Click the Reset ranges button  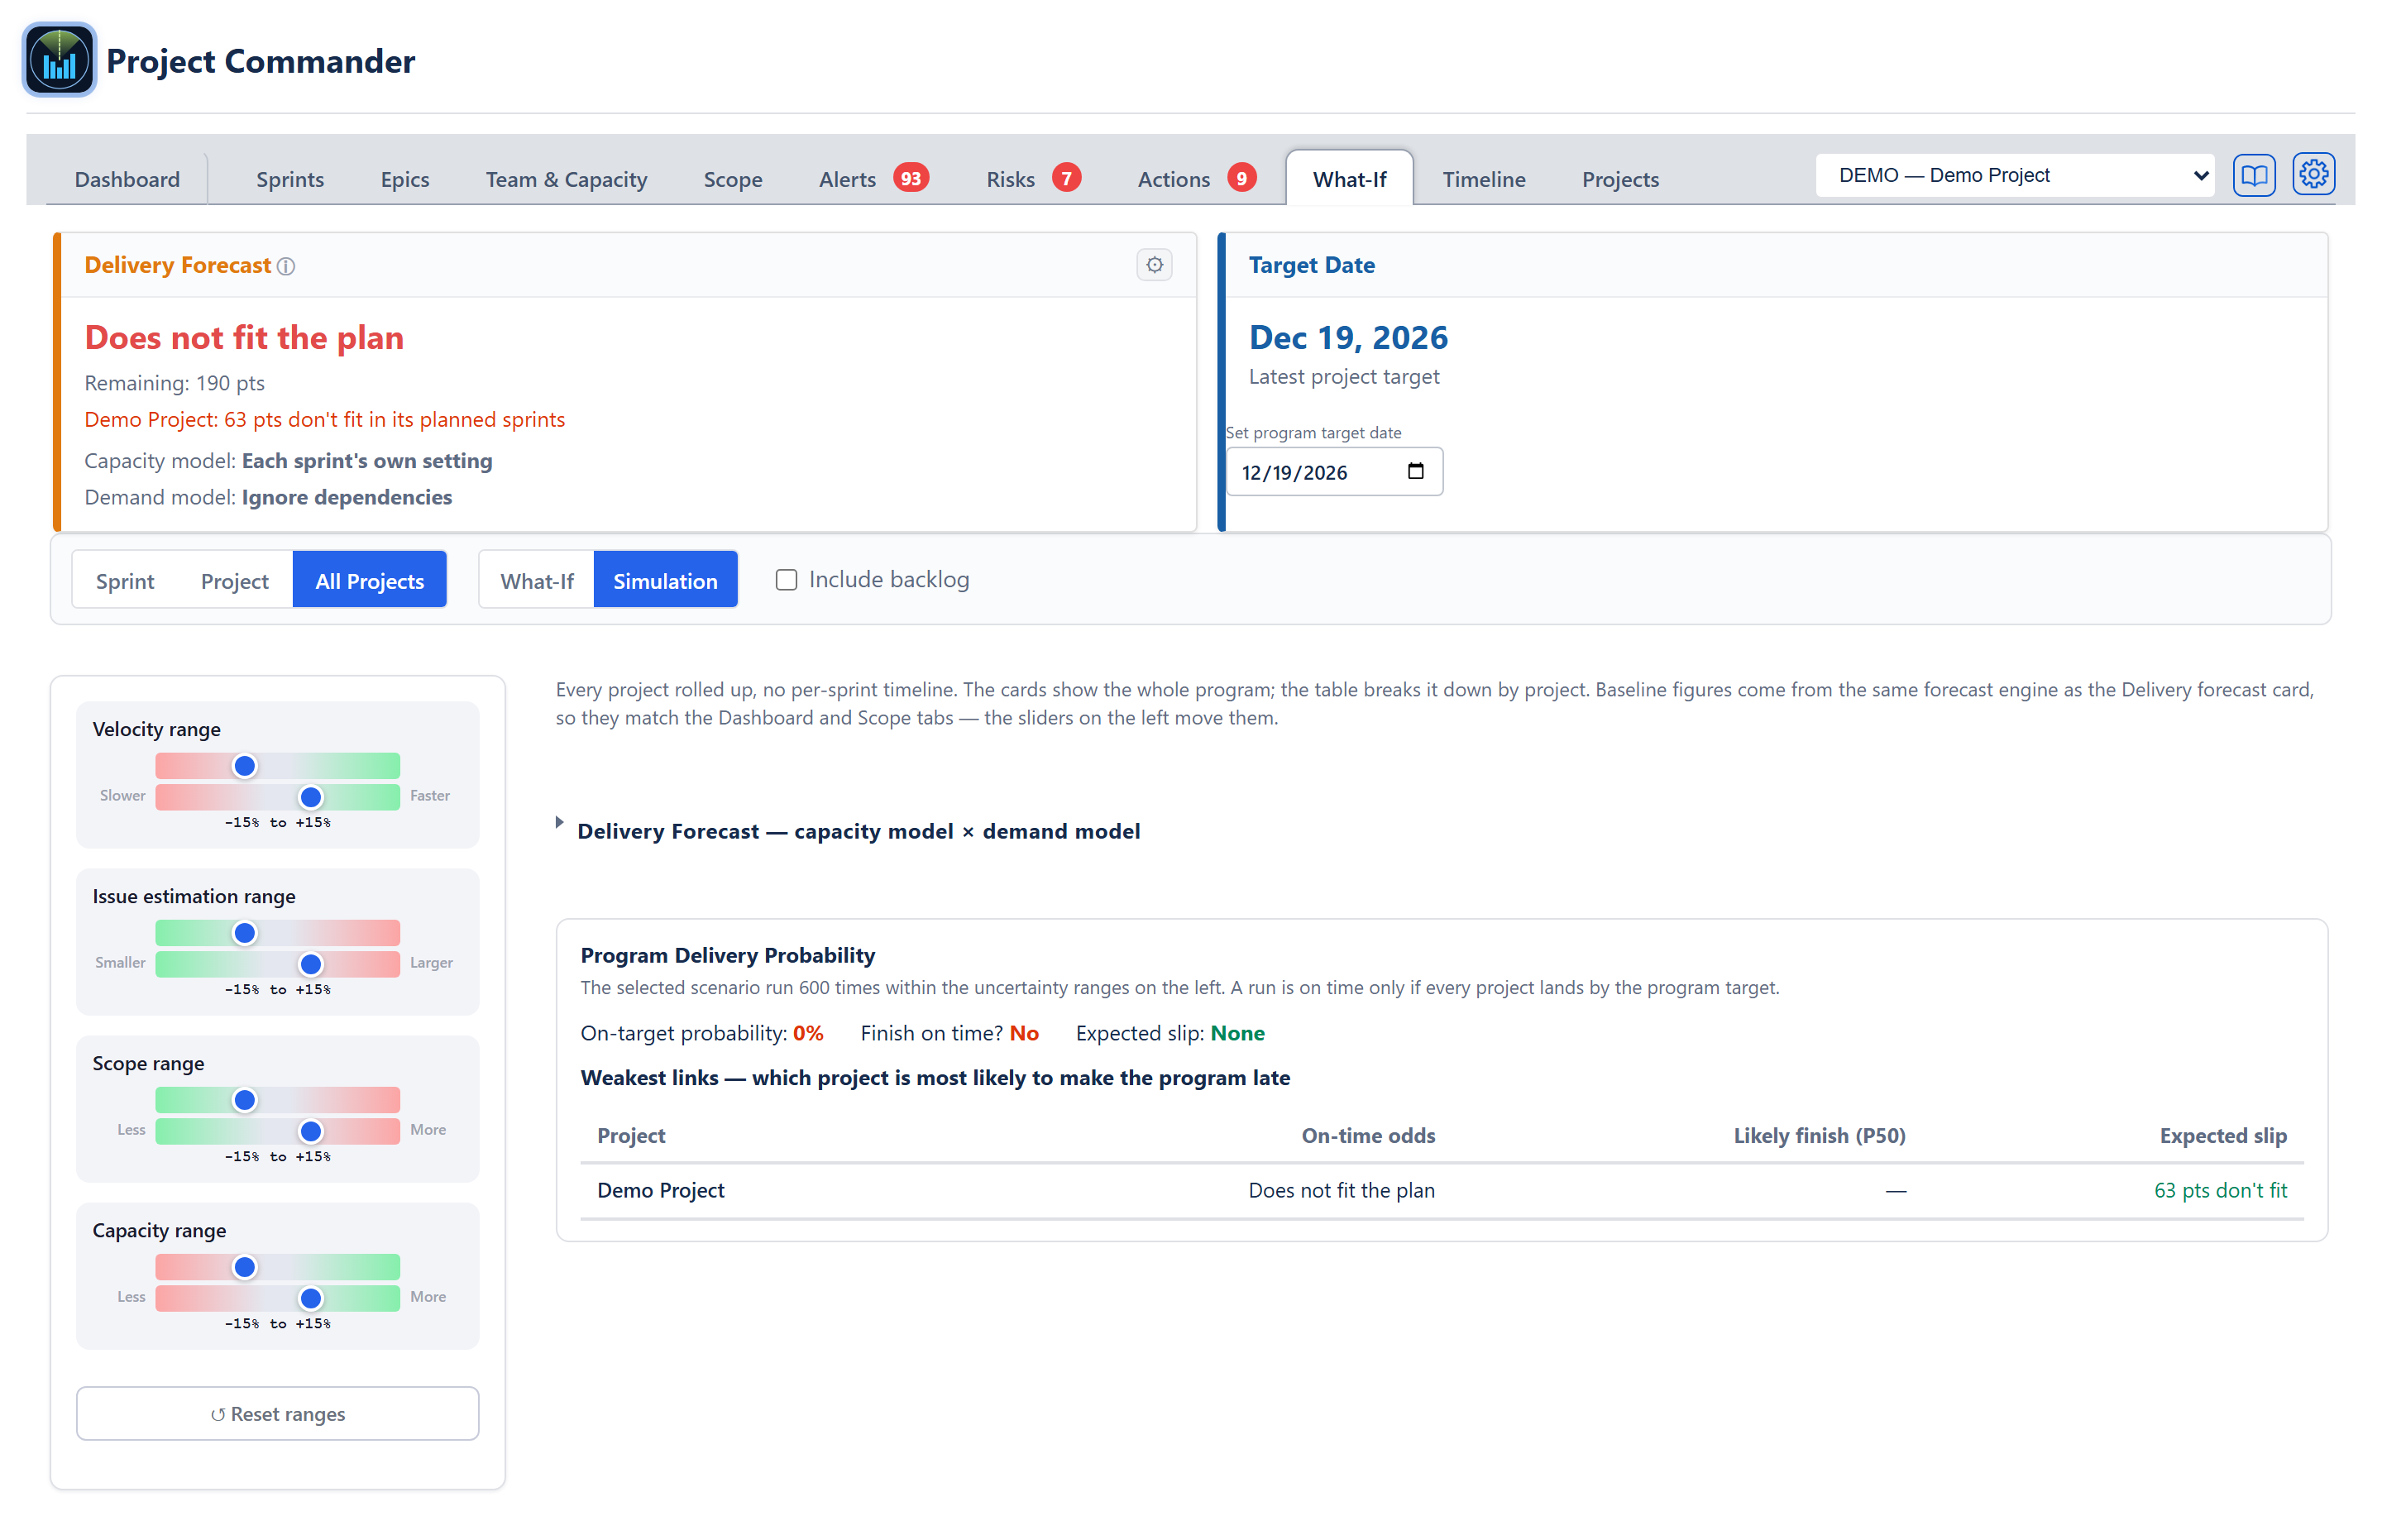pos(278,1413)
